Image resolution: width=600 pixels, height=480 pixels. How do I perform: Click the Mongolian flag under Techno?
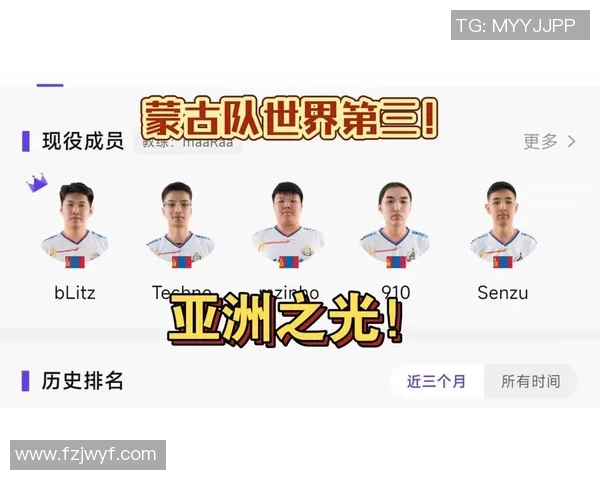pos(182,262)
